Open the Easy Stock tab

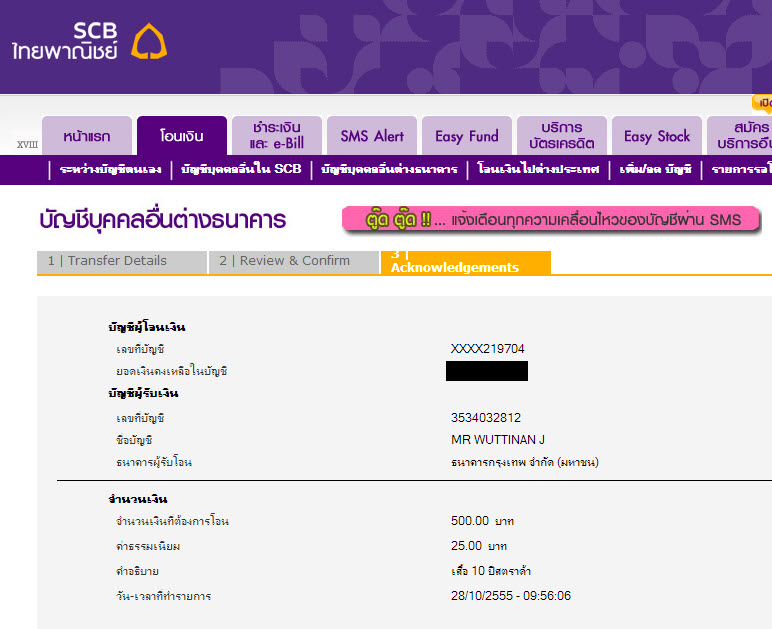pyautogui.click(x=656, y=137)
